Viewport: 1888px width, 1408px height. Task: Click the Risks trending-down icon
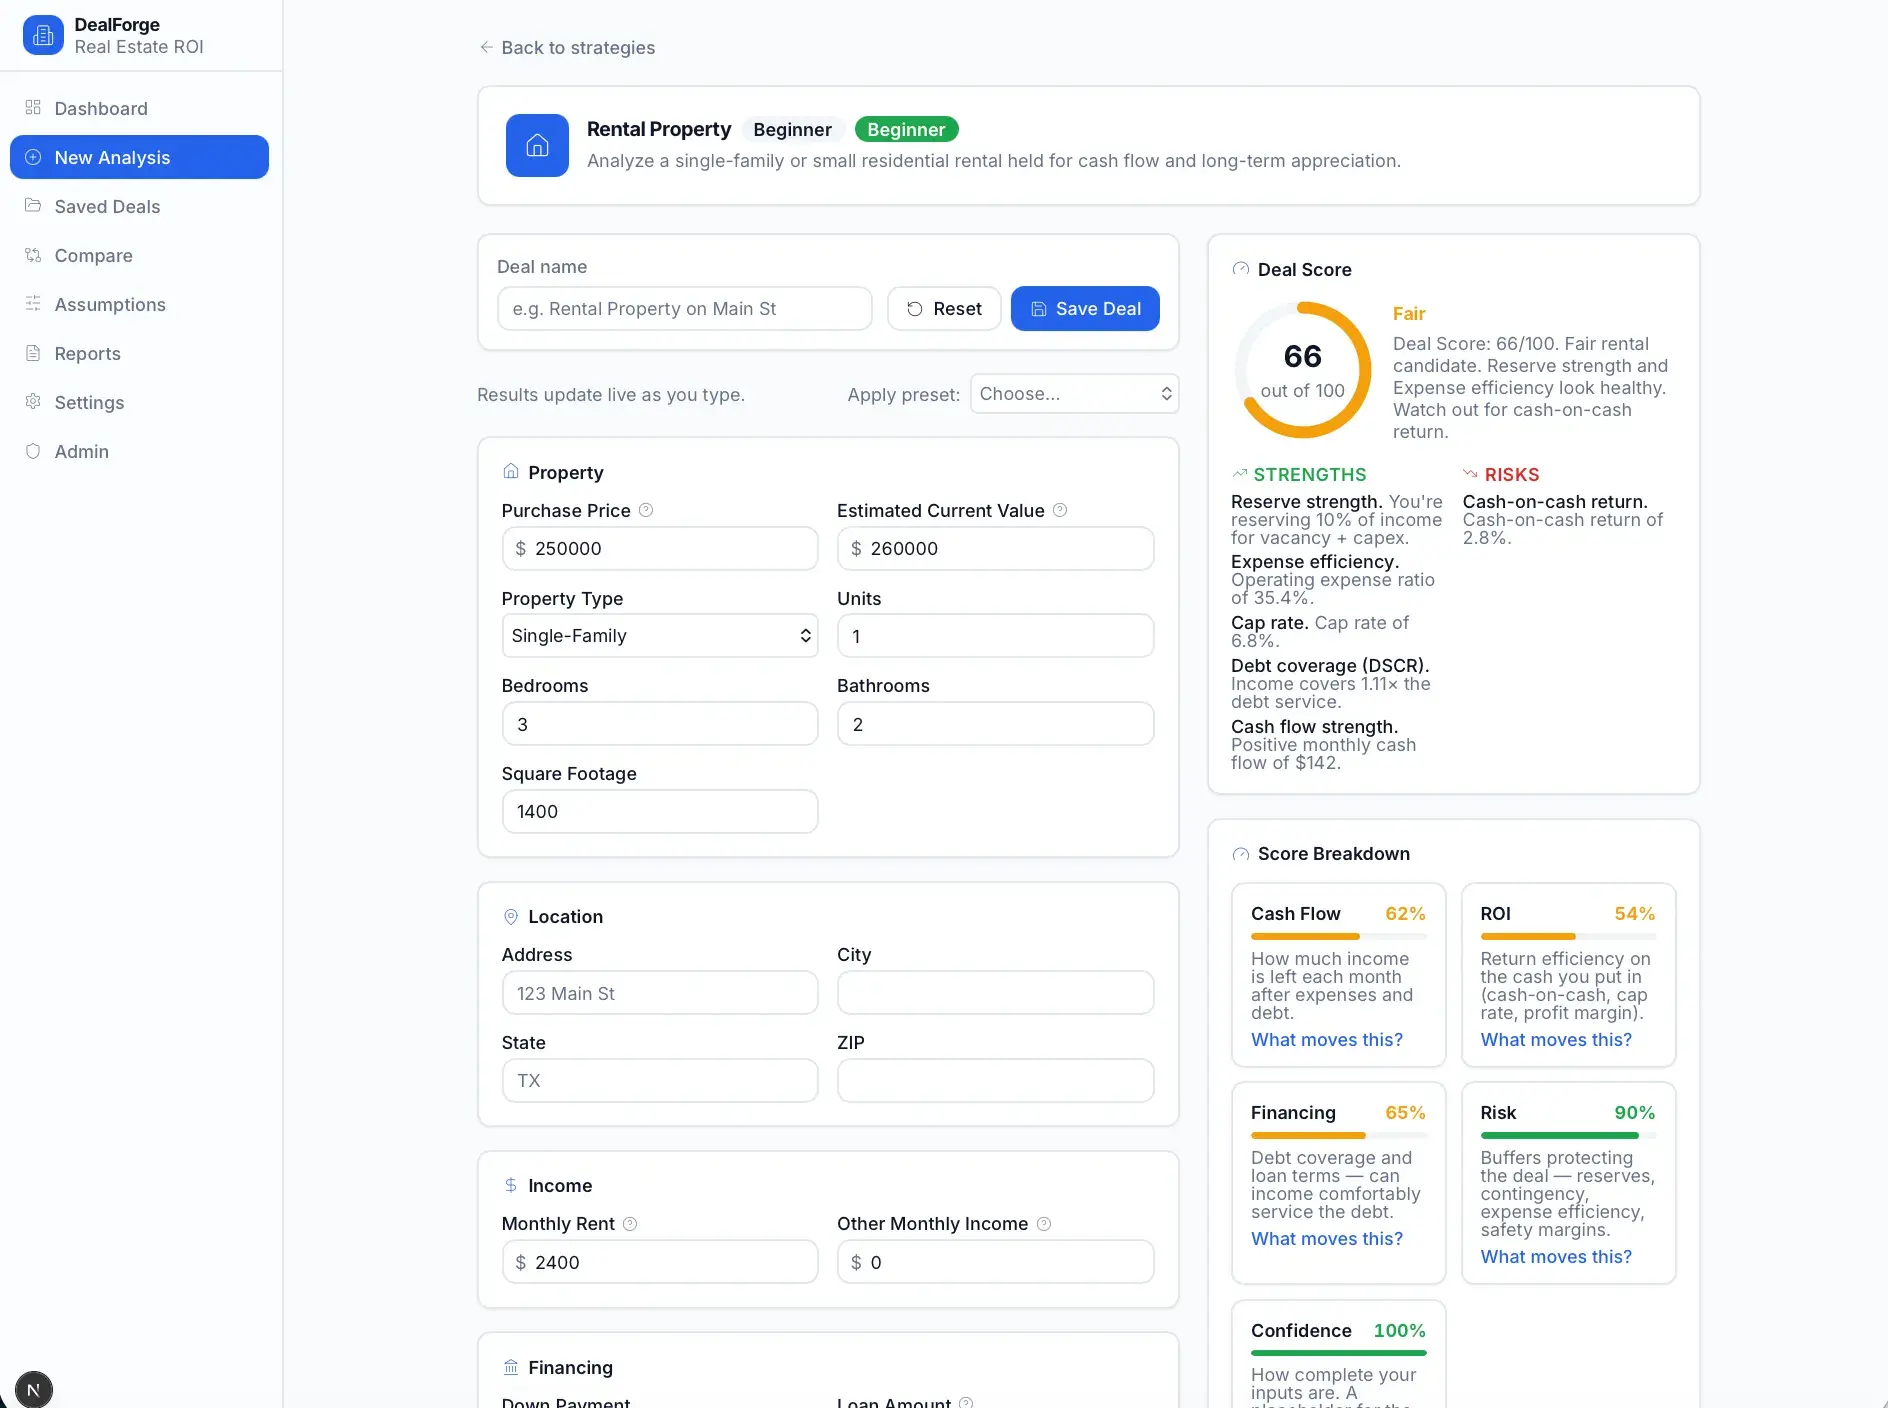pos(1470,474)
